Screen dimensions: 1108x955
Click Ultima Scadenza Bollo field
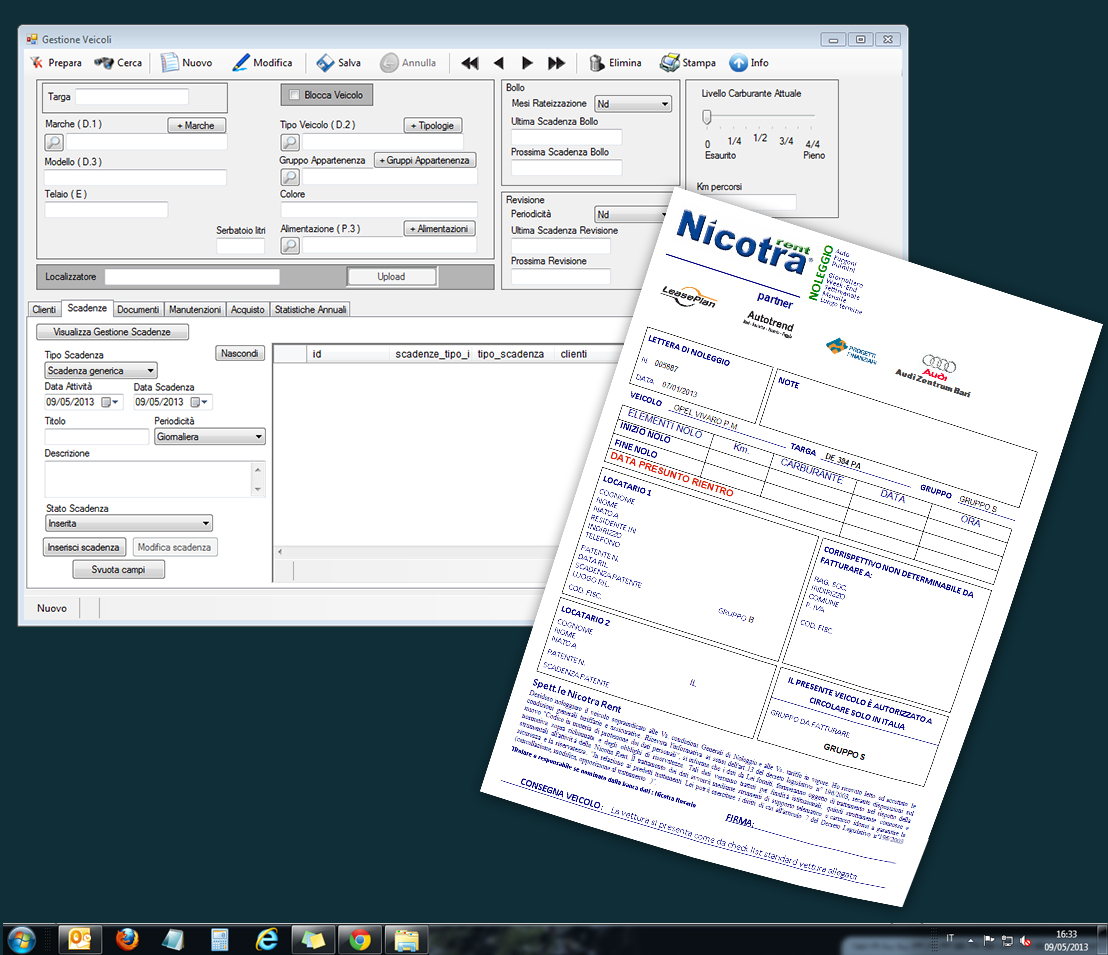(x=567, y=137)
